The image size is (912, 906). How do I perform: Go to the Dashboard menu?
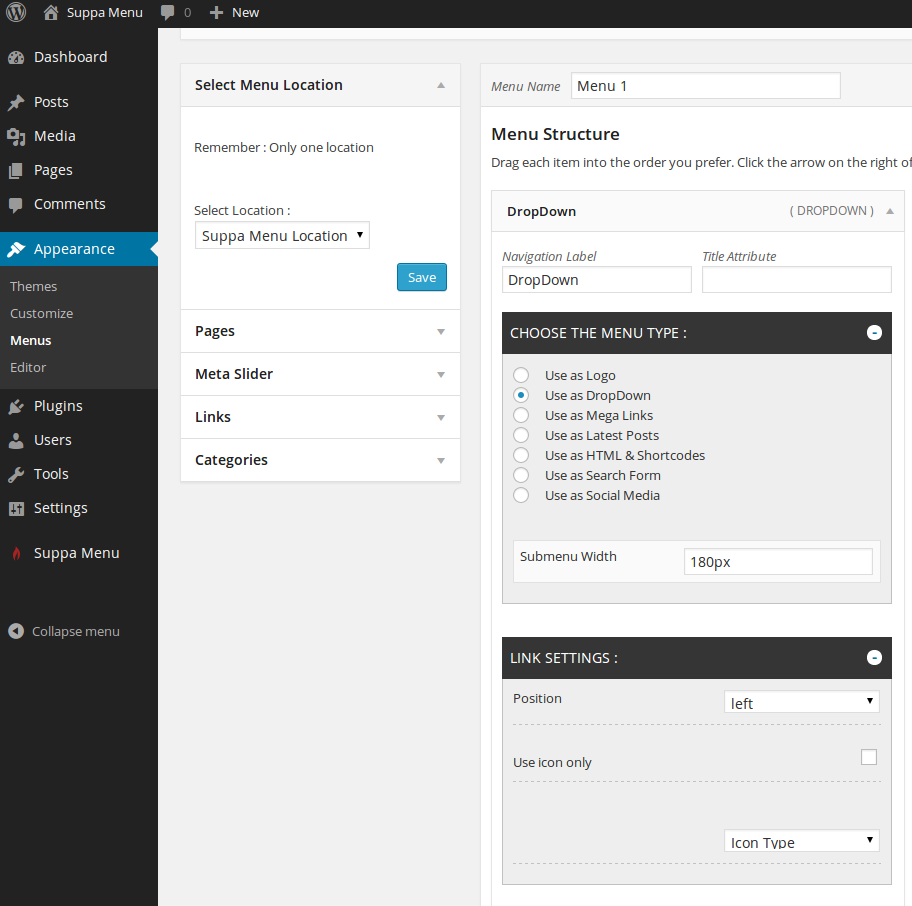[x=70, y=57]
